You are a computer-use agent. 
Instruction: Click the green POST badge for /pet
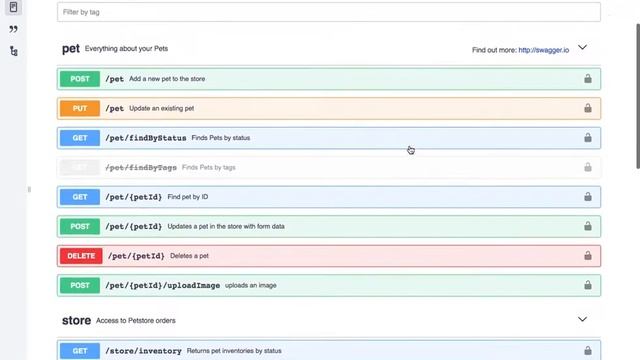click(x=80, y=79)
